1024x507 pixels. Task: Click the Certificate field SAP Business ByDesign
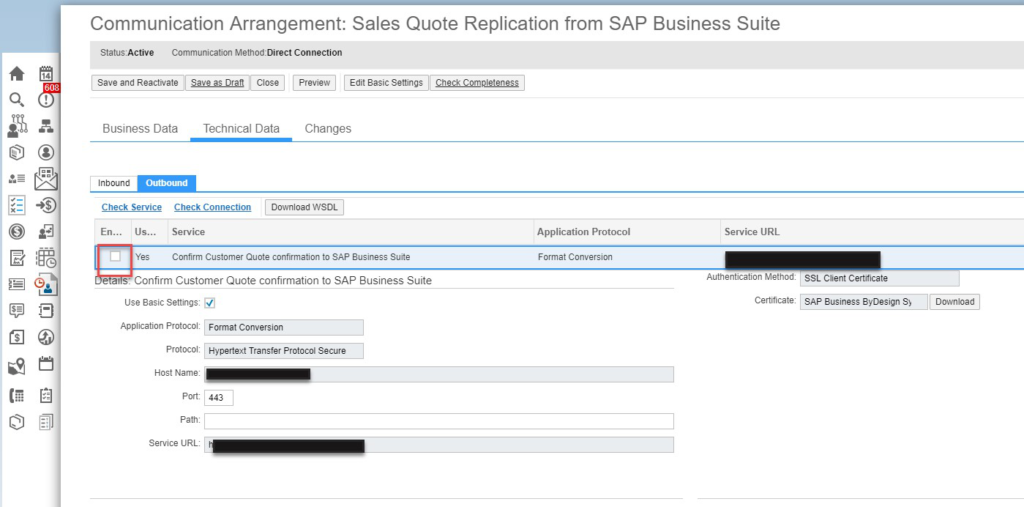pos(863,302)
